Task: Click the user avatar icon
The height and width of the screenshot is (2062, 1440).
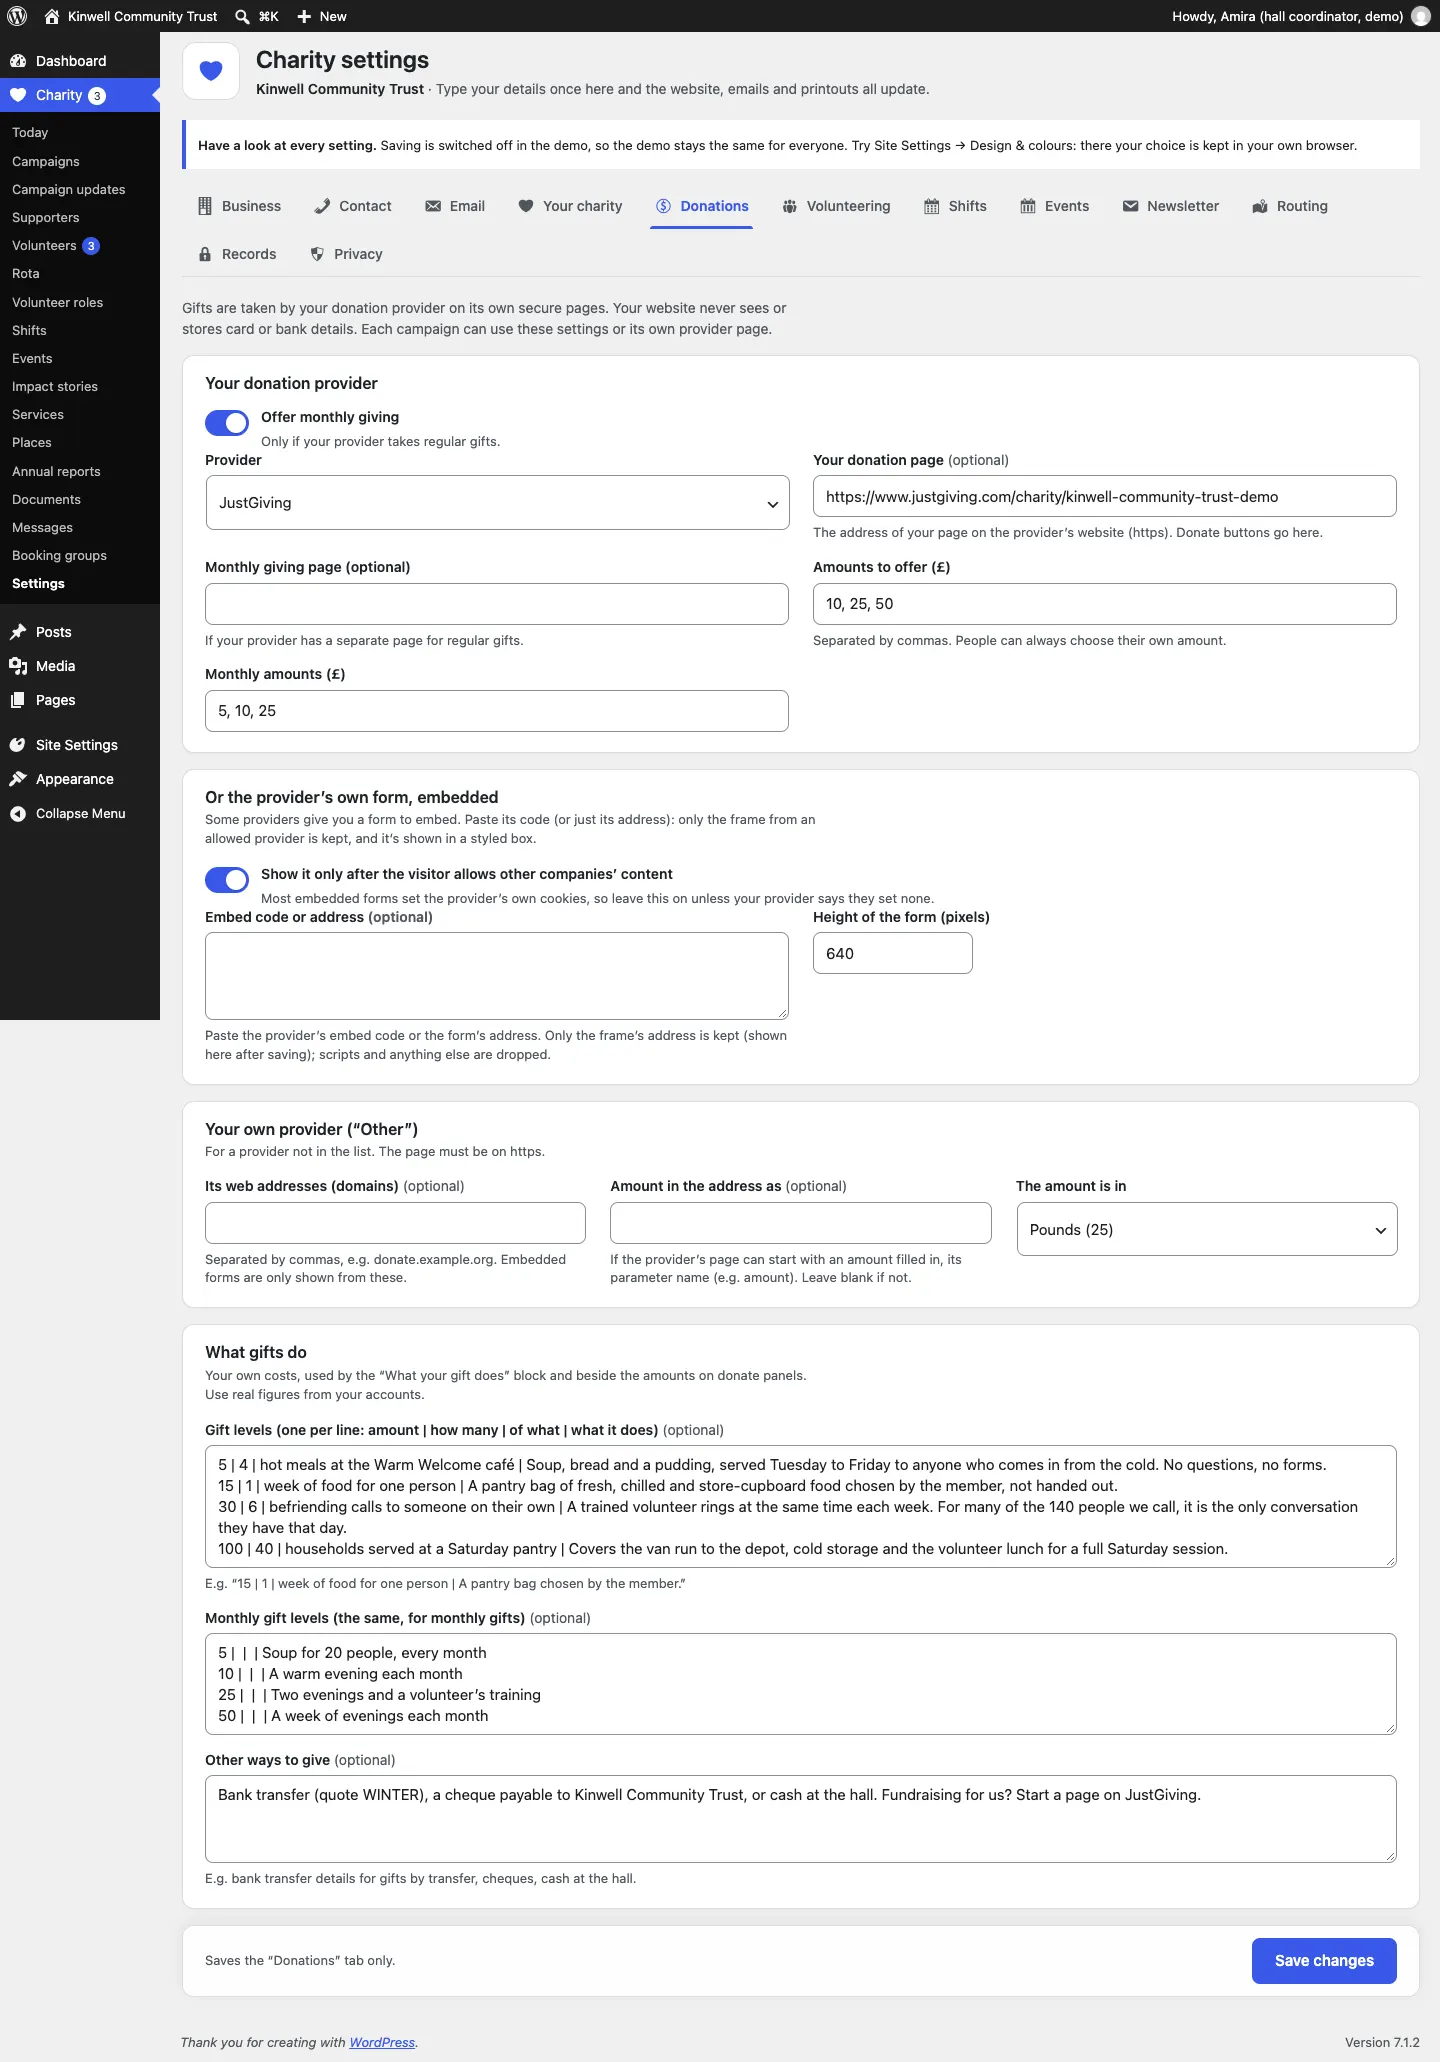Action: click(x=1420, y=16)
